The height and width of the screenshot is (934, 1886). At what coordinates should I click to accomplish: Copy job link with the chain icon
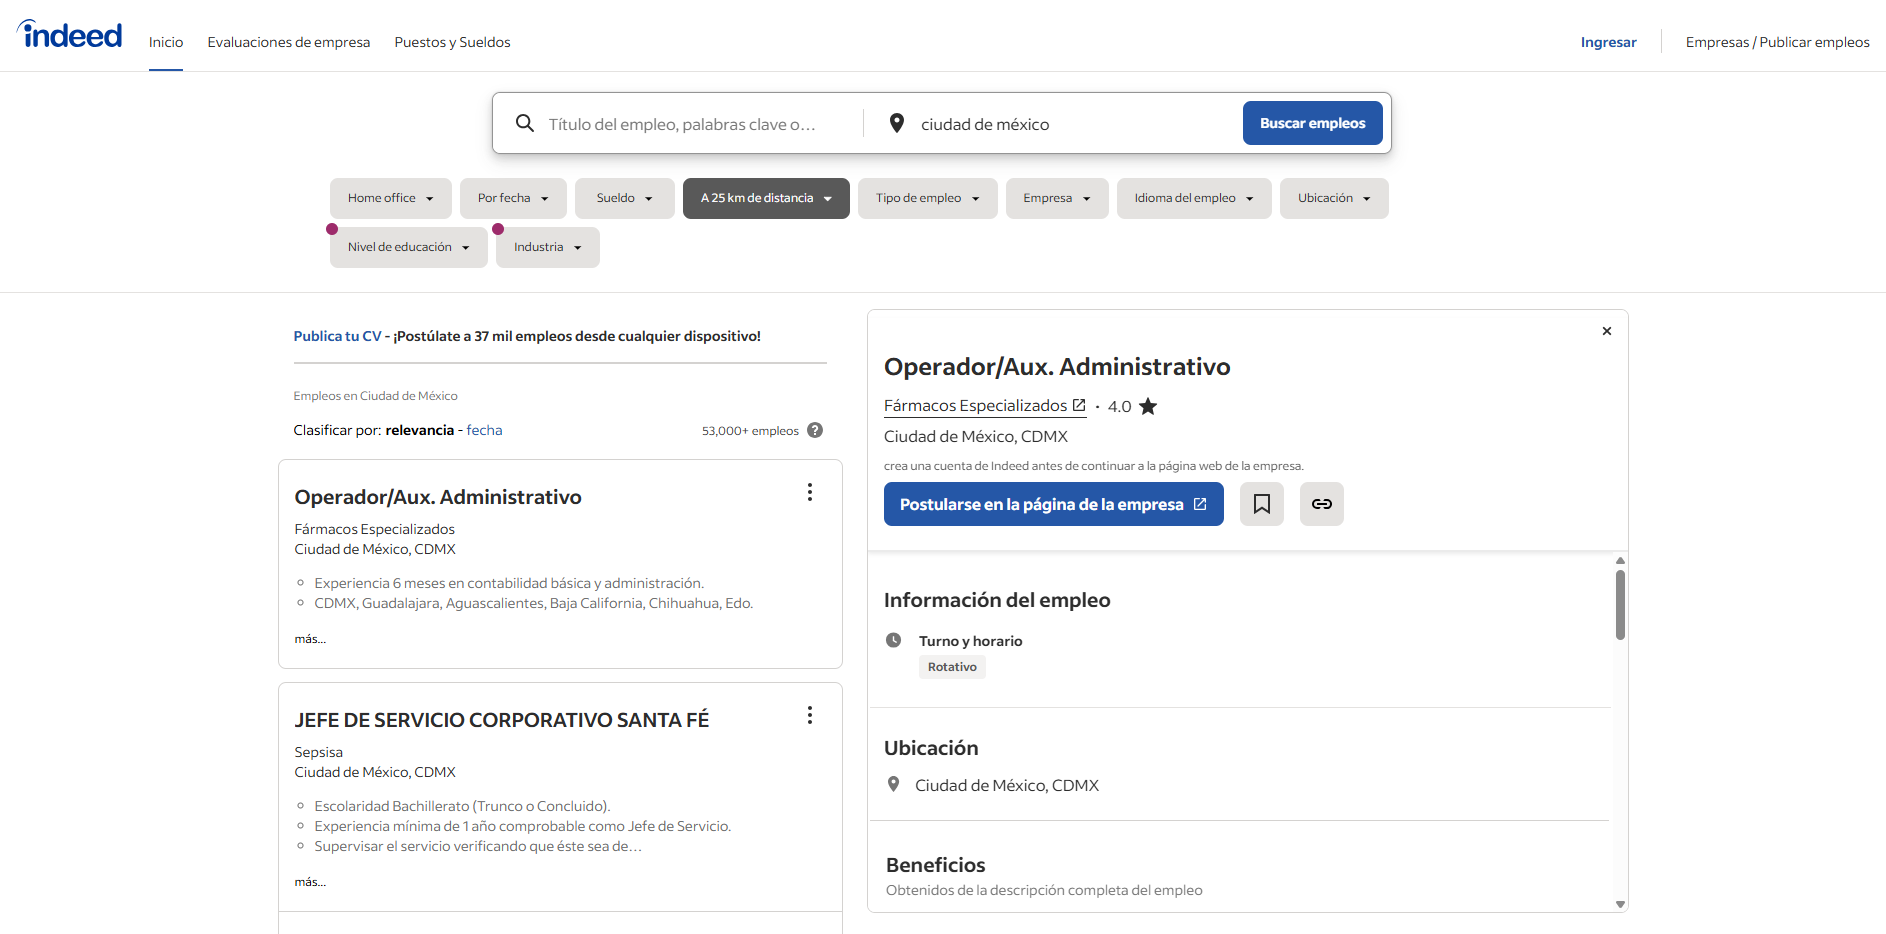tap(1322, 504)
